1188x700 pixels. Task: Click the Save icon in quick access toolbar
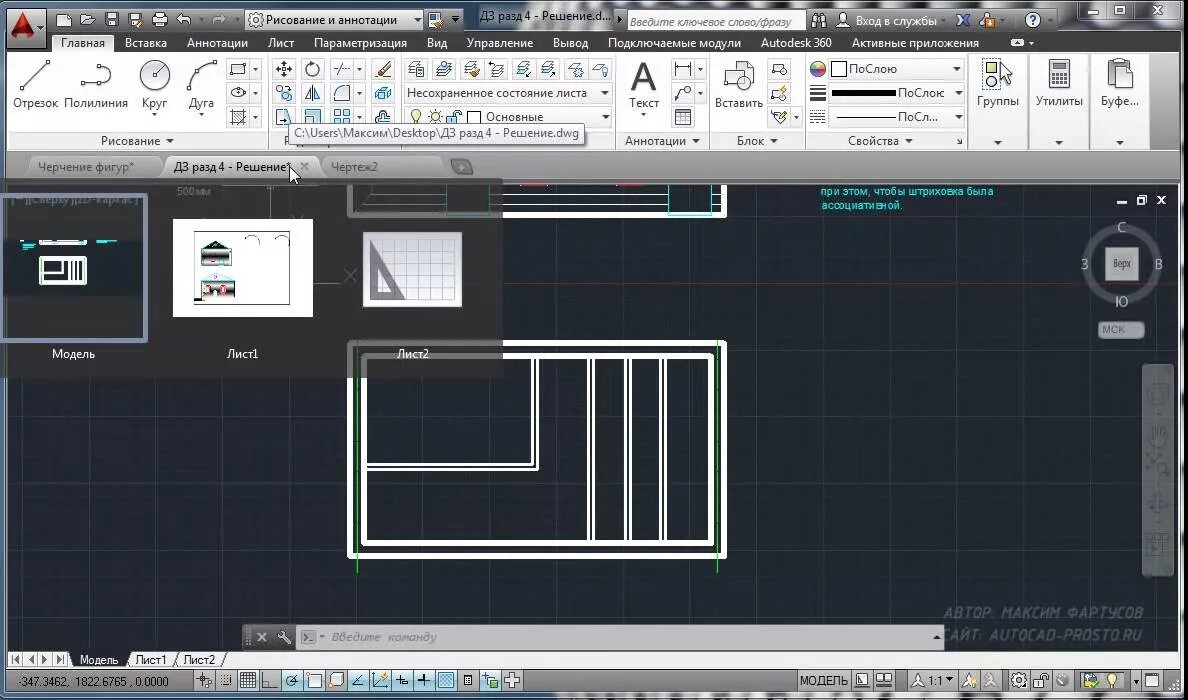coord(111,19)
